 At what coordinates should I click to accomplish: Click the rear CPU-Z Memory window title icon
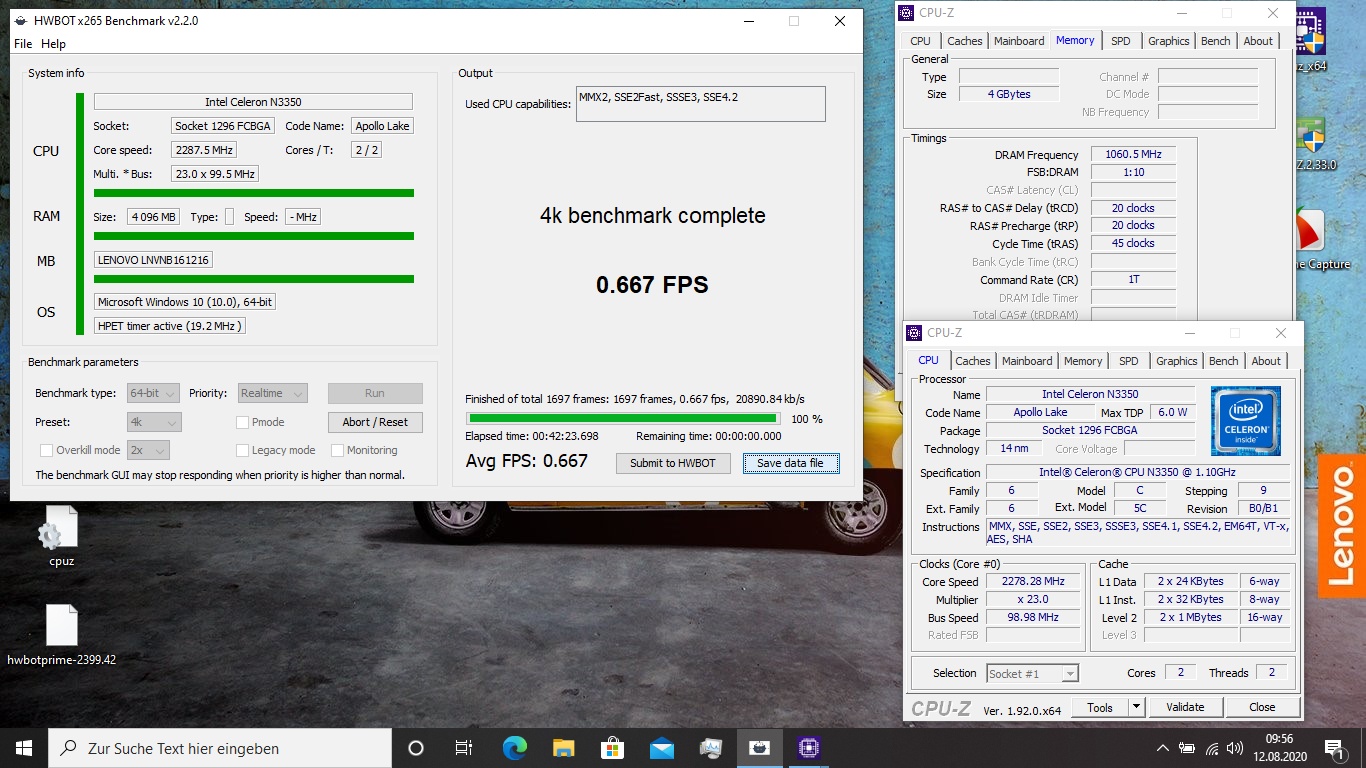click(x=906, y=13)
